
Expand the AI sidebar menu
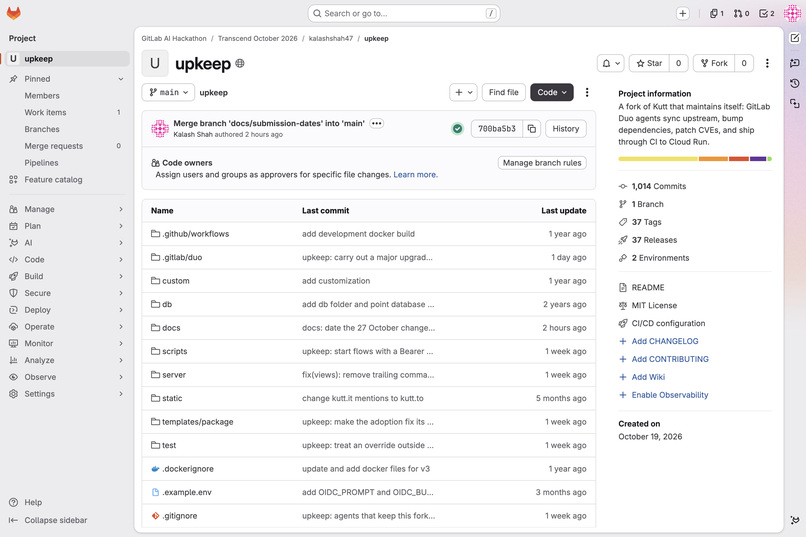tap(67, 243)
